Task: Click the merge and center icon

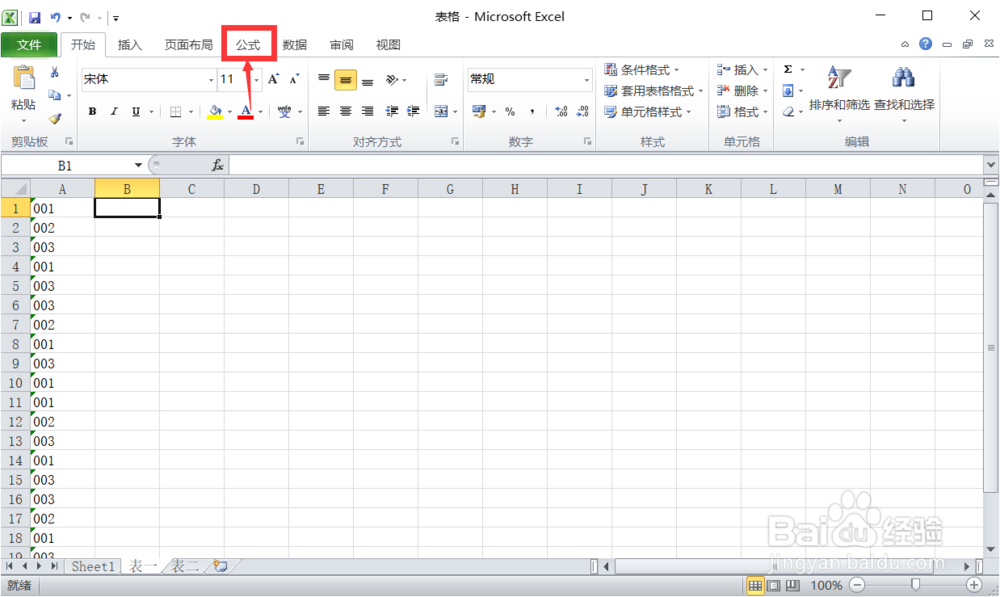Action: coord(441,112)
